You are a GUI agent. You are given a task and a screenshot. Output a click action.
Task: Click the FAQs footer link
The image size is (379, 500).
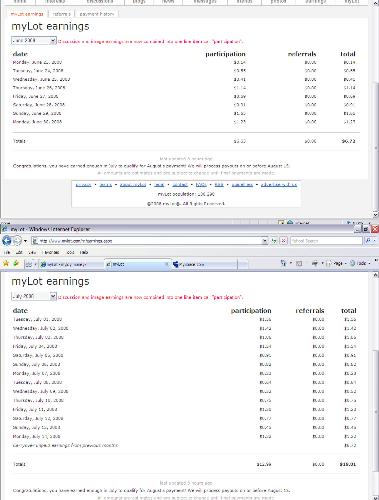pos(201,185)
